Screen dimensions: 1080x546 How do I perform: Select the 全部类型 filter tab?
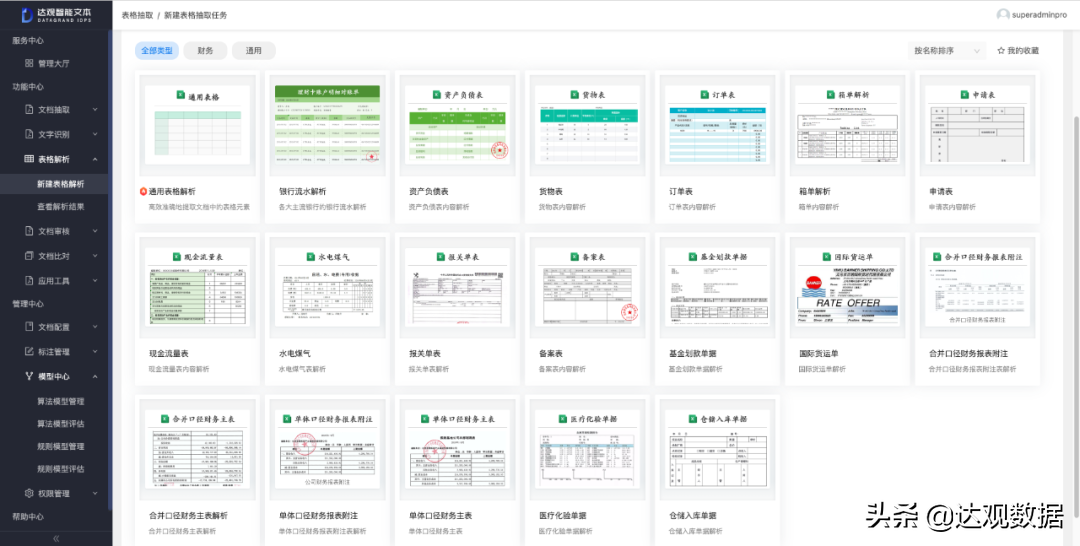[157, 50]
